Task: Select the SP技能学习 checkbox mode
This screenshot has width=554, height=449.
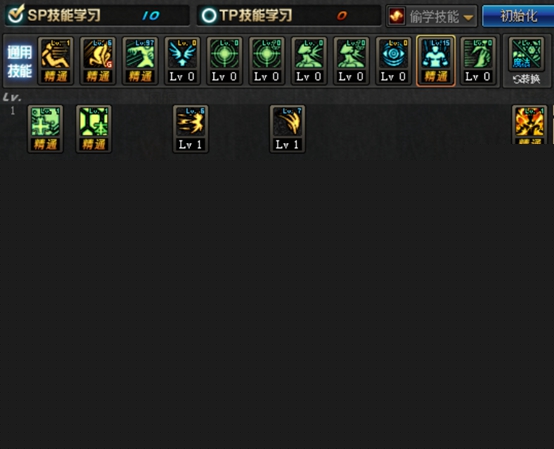Action: 16,14
